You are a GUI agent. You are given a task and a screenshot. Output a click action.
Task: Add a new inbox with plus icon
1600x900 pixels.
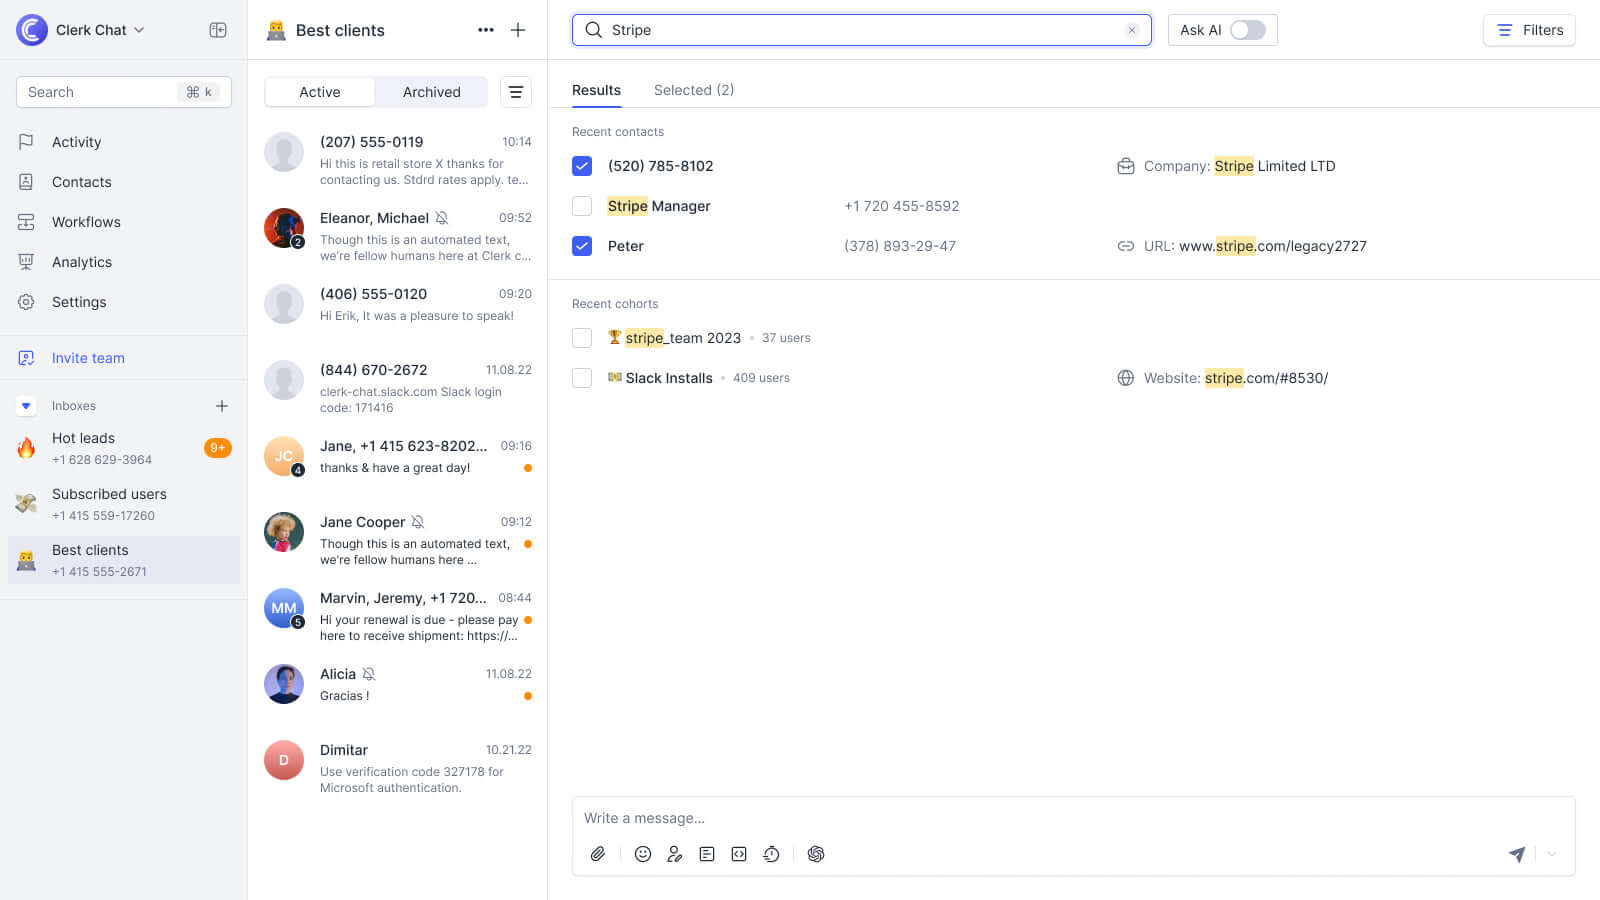(222, 406)
